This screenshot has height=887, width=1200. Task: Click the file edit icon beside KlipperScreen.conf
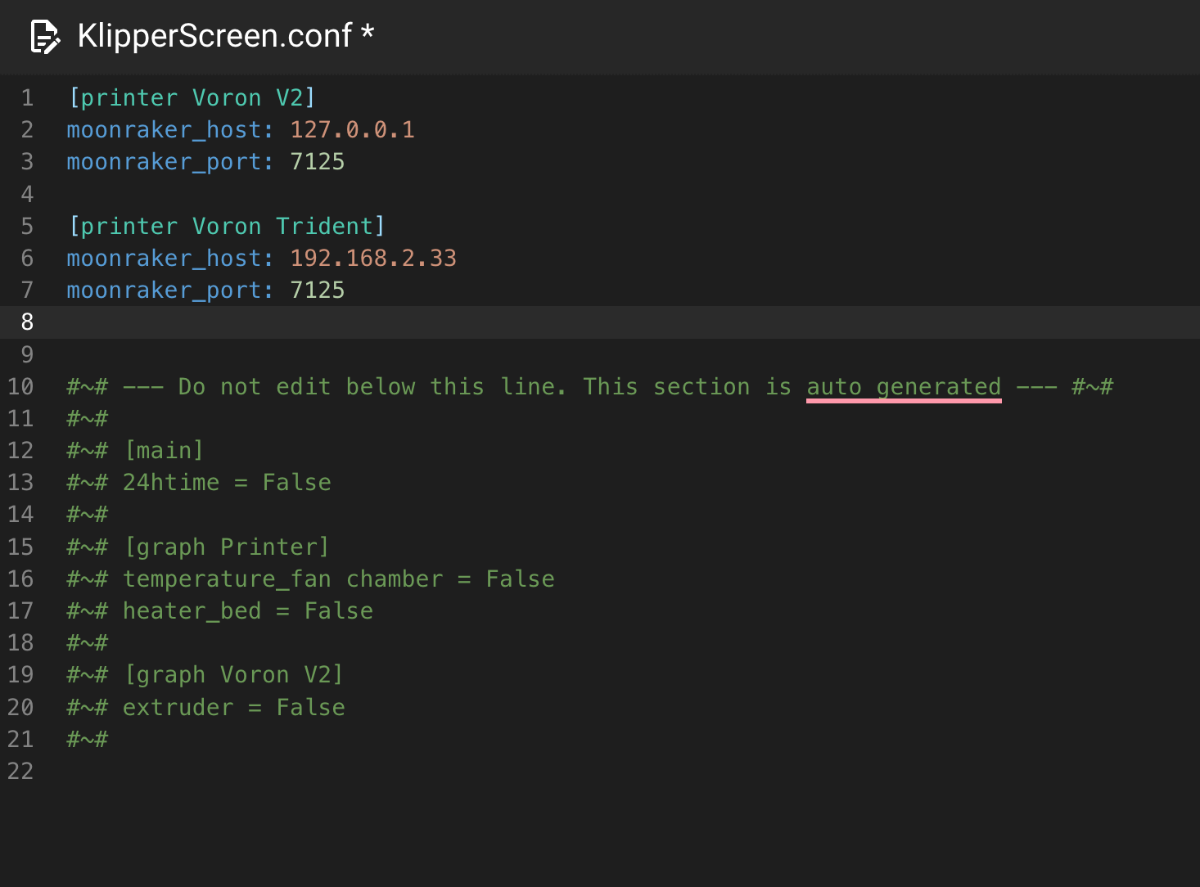[45, 37]
